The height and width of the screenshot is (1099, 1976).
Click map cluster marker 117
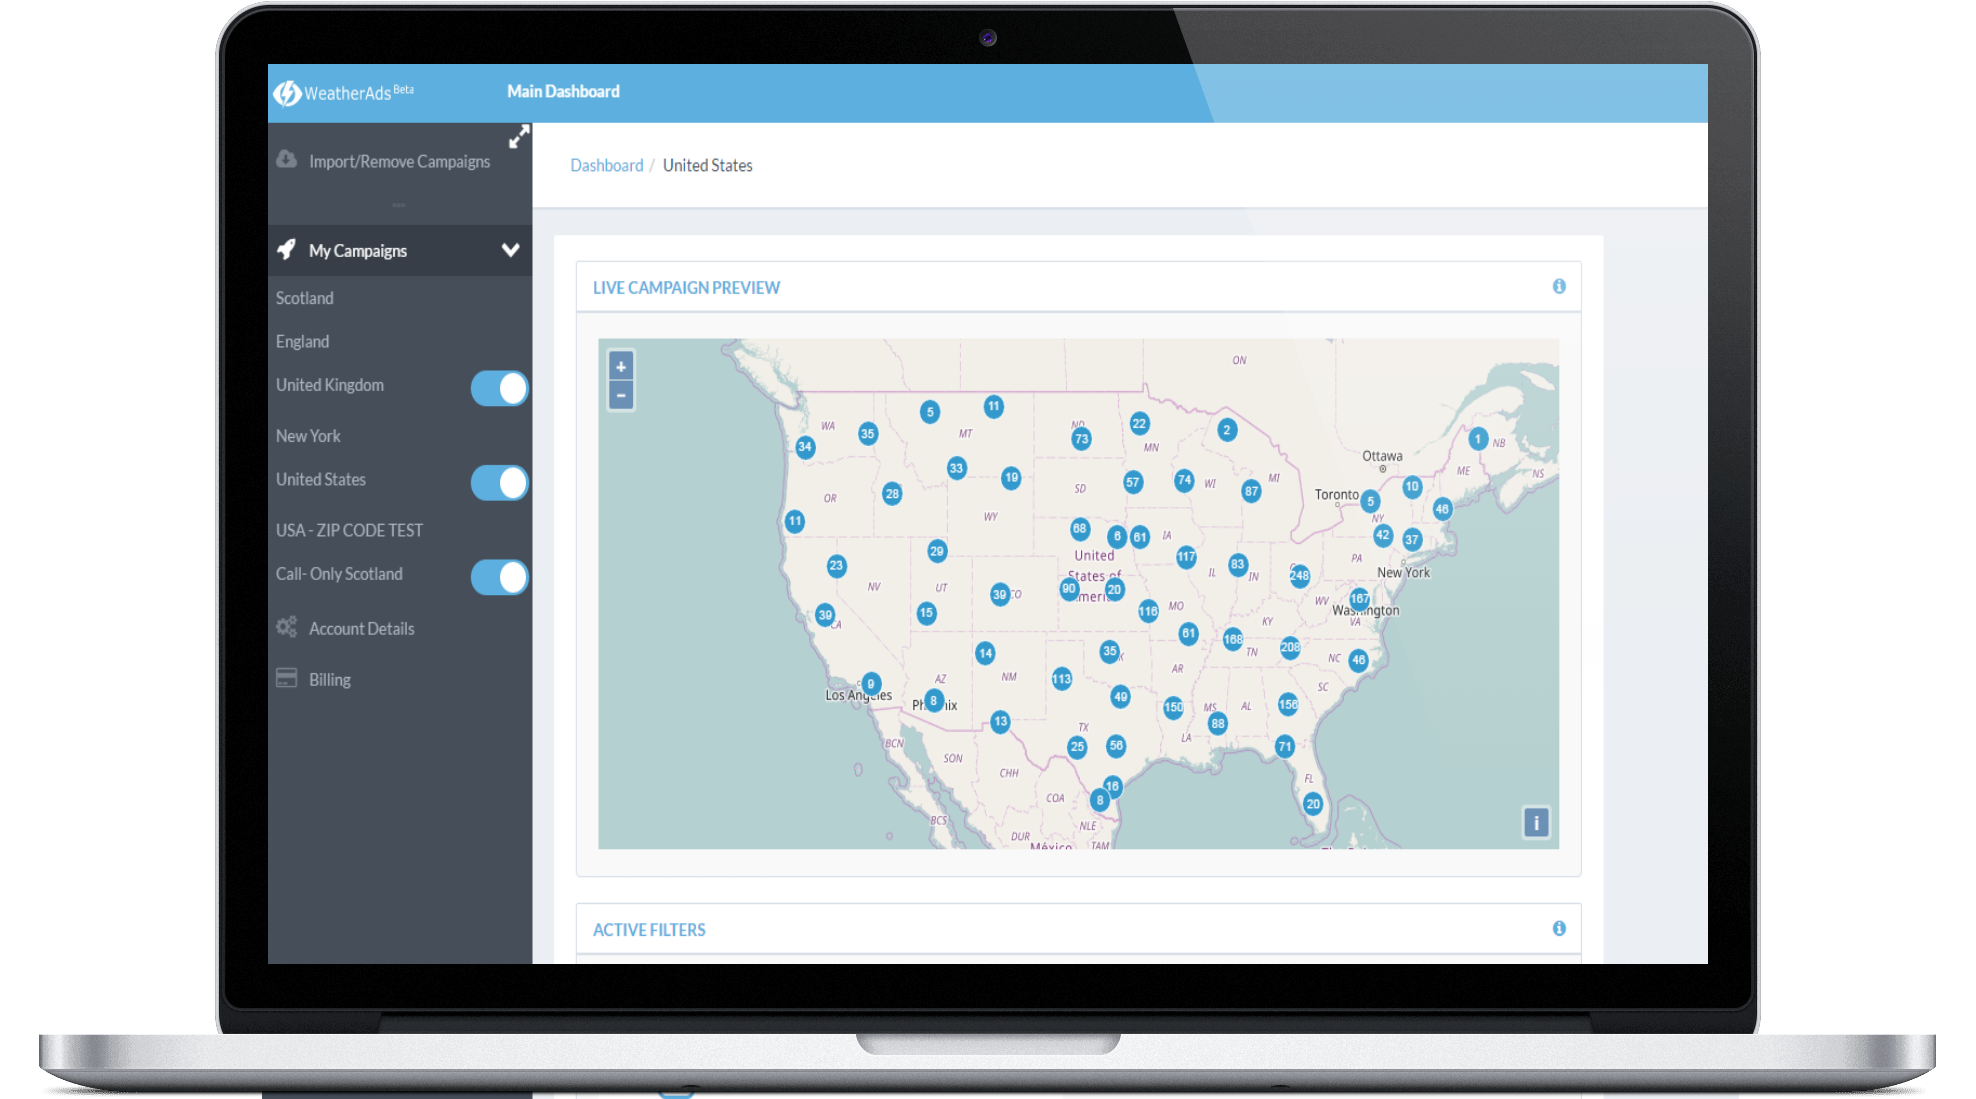coord(1186,557)
